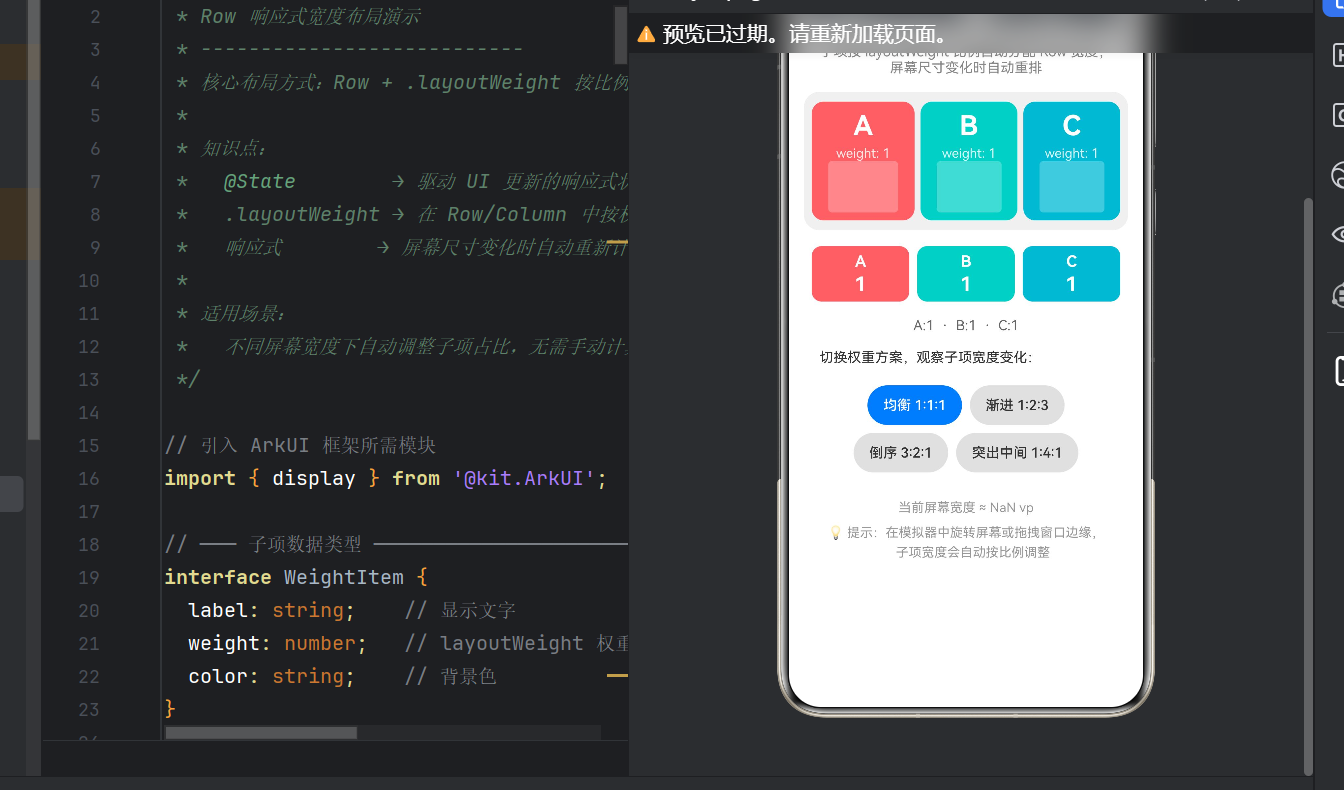The width and height of the screenshot is (1344, 790).
Task: Click the '当前屏幕宽度 ≈ NaN vp' text
Action: 966,507
